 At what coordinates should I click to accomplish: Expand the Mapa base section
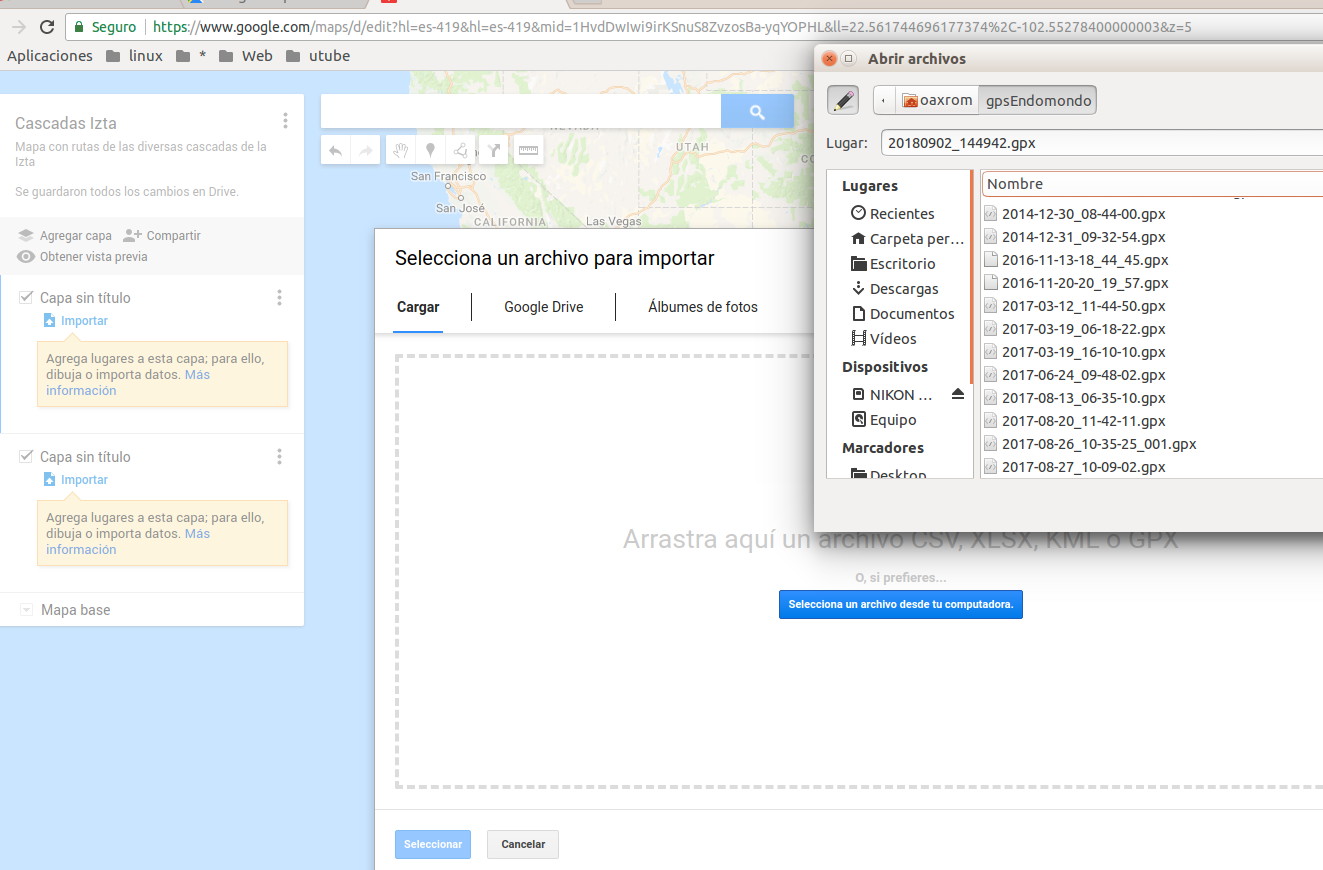pyautogui.click(x=27, y=610)
